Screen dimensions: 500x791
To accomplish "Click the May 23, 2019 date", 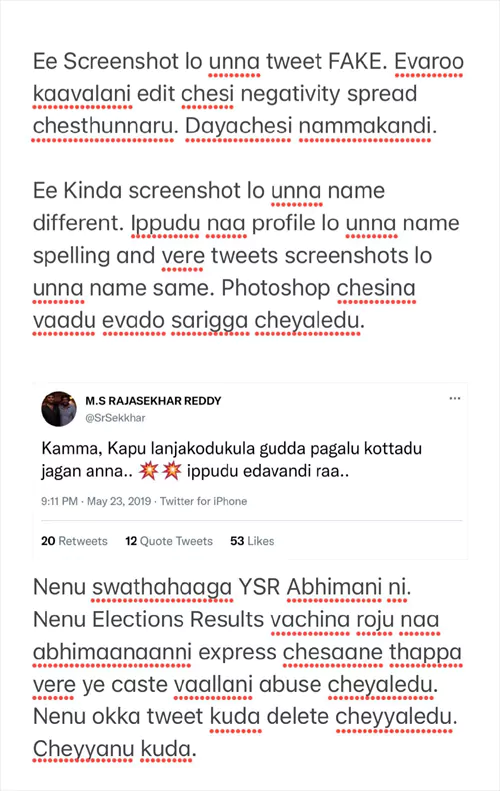I will coord(119,501).
